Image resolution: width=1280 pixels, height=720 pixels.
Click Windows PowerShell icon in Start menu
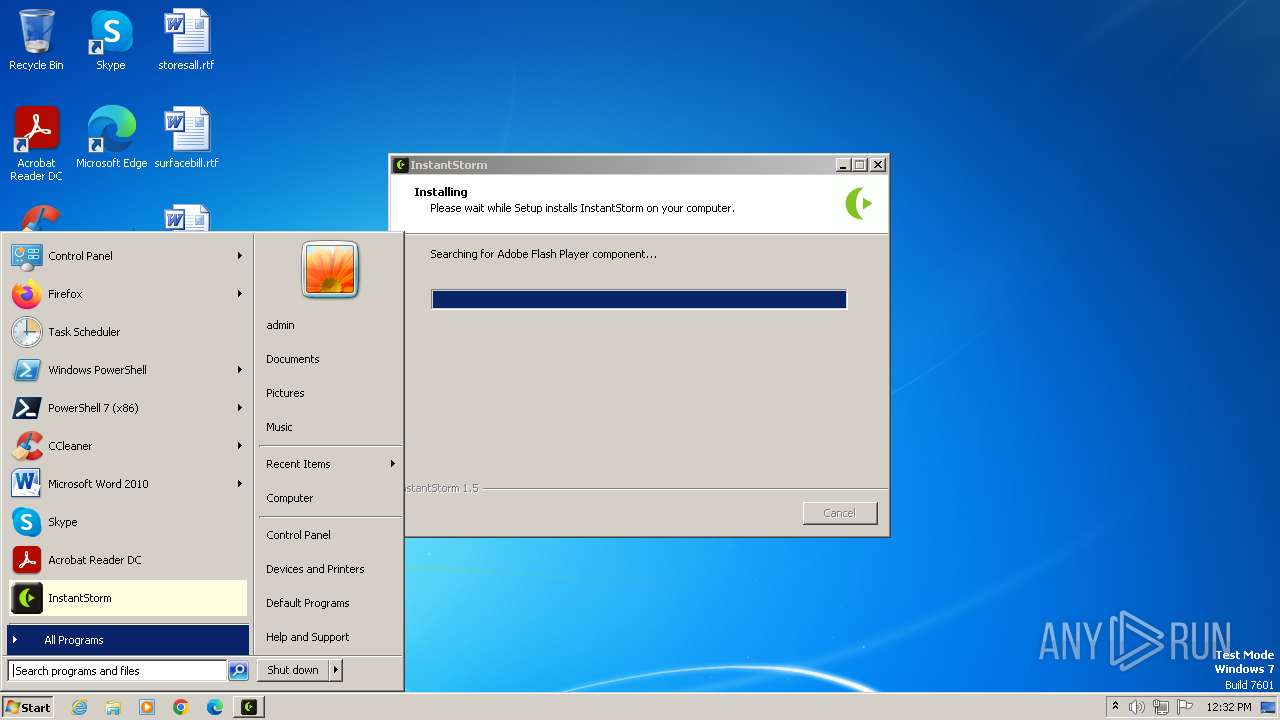tap(27, 370)
